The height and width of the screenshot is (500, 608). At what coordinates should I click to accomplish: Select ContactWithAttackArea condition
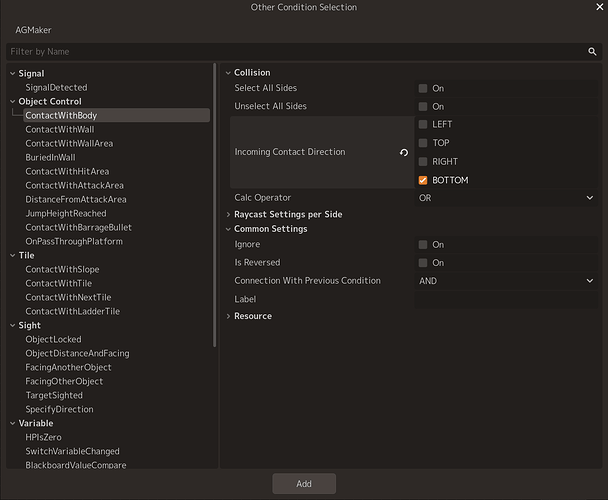74,185
